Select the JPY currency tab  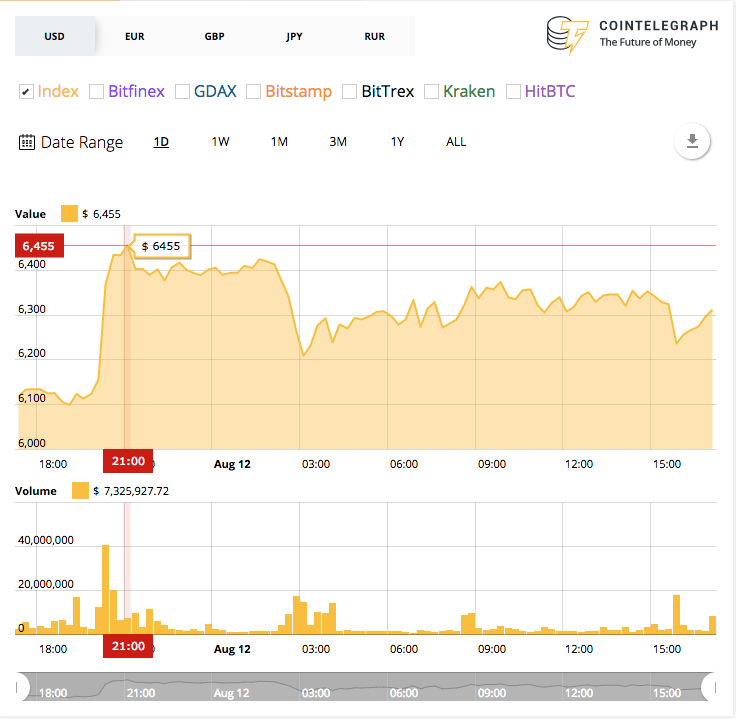pos(294,36)
